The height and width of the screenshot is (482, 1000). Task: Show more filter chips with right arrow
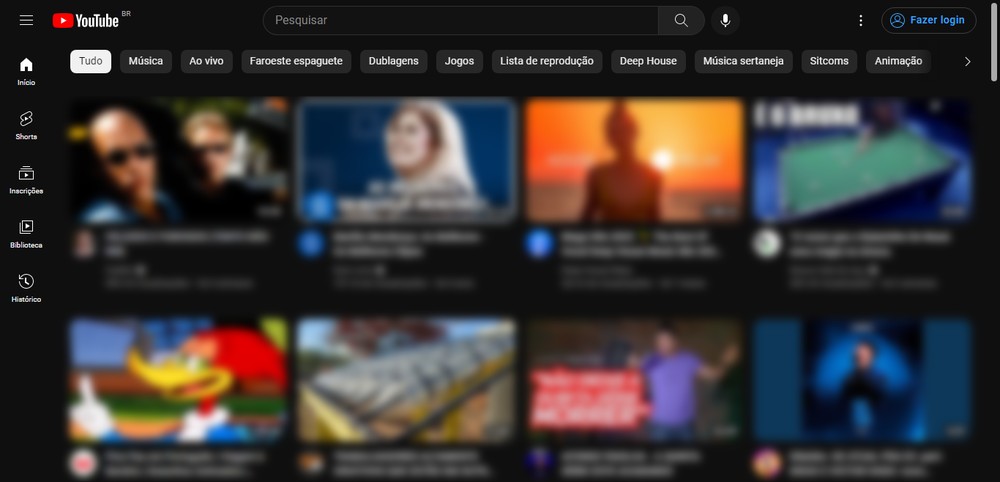point(967,61)
